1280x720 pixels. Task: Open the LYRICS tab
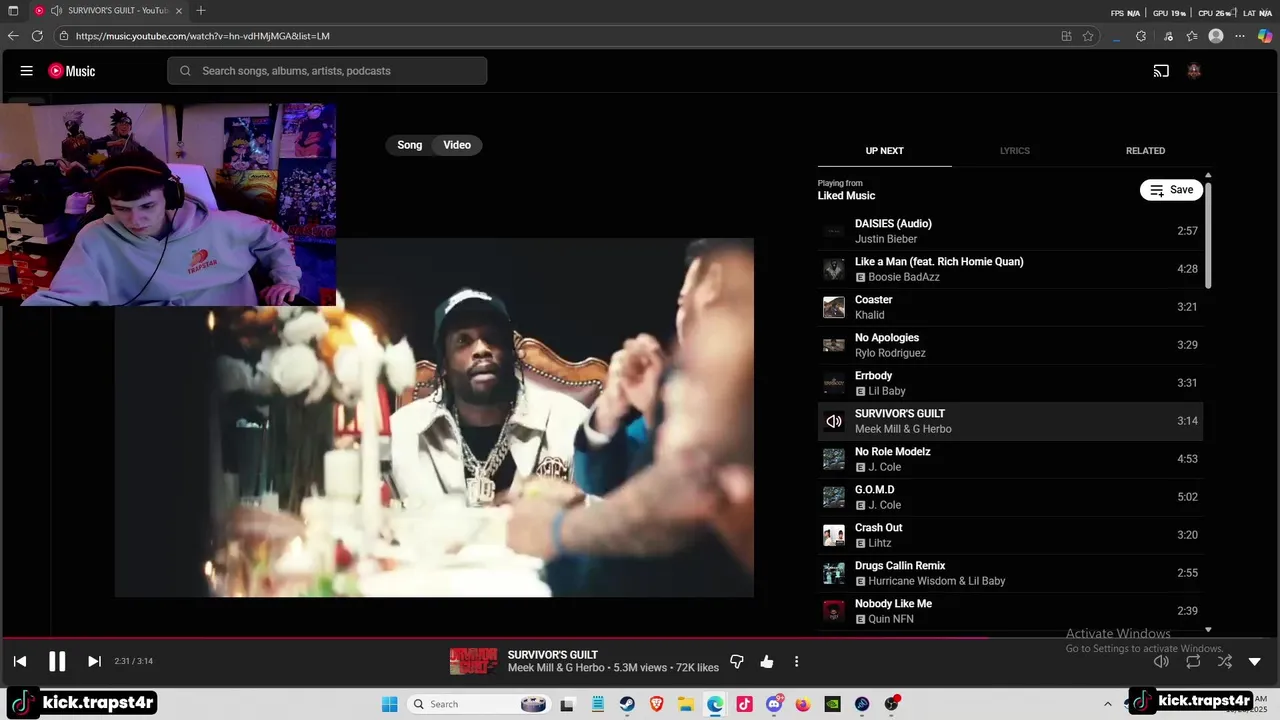[1014, 151]
